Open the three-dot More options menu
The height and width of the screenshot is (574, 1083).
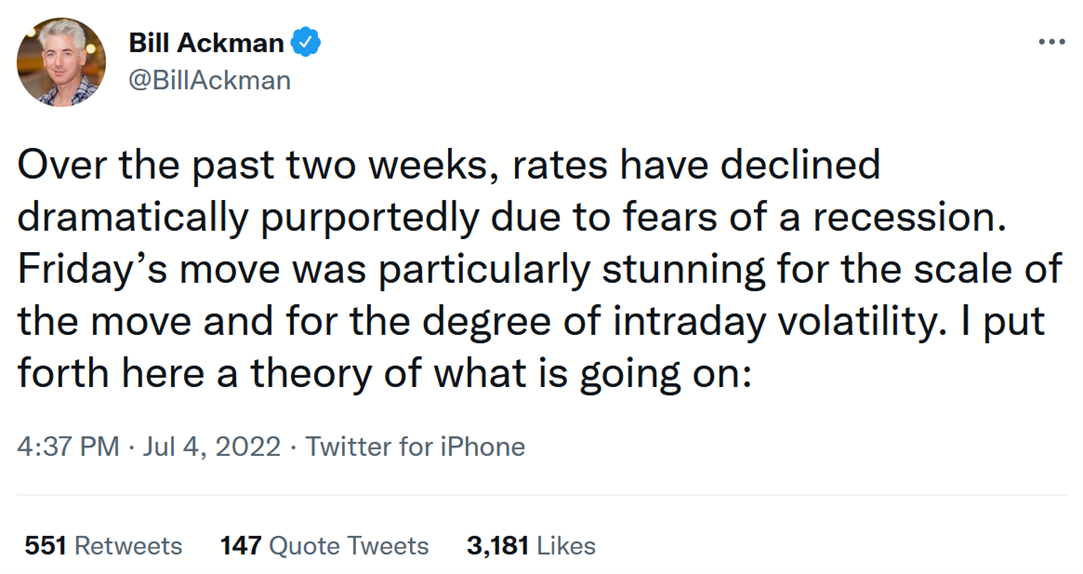pyautogui.click(x=1052, y=43)
